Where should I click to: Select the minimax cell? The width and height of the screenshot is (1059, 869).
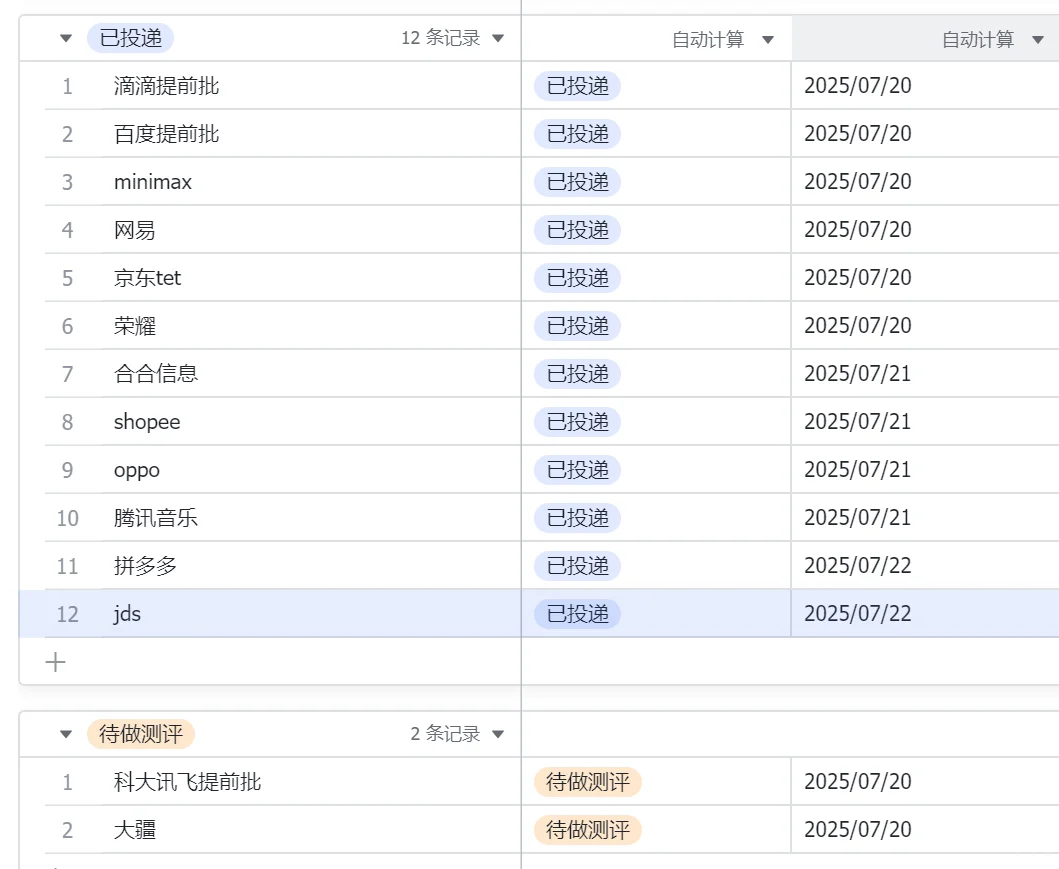[x=311, y=182]
